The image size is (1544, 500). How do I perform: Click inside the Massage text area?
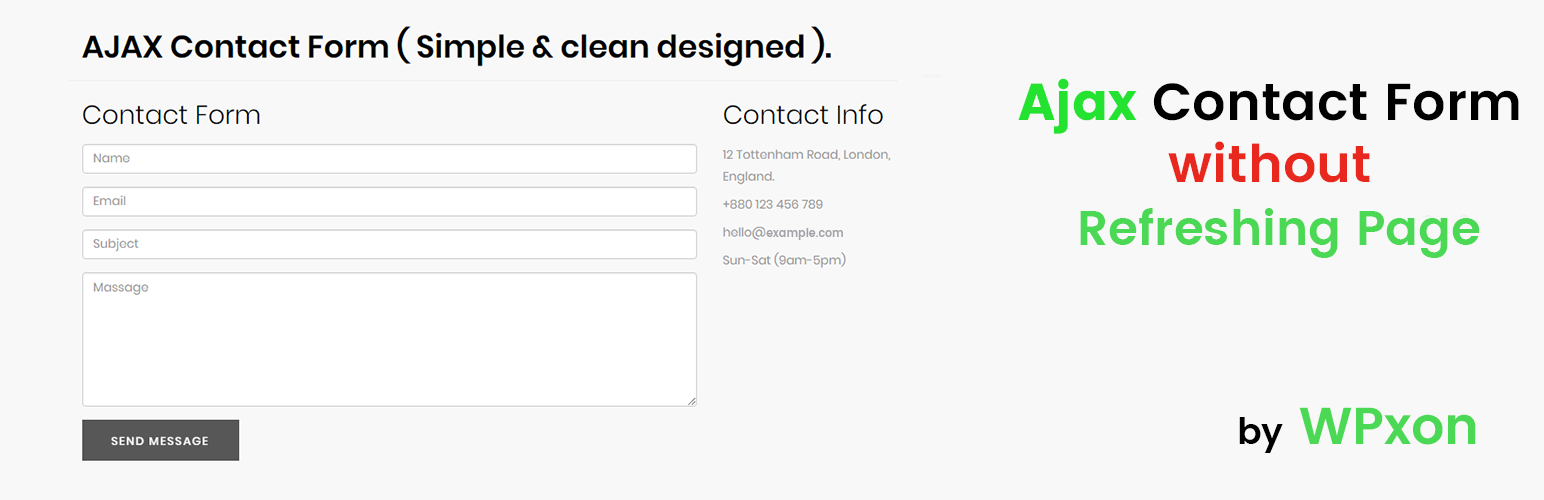click(389, 339)
